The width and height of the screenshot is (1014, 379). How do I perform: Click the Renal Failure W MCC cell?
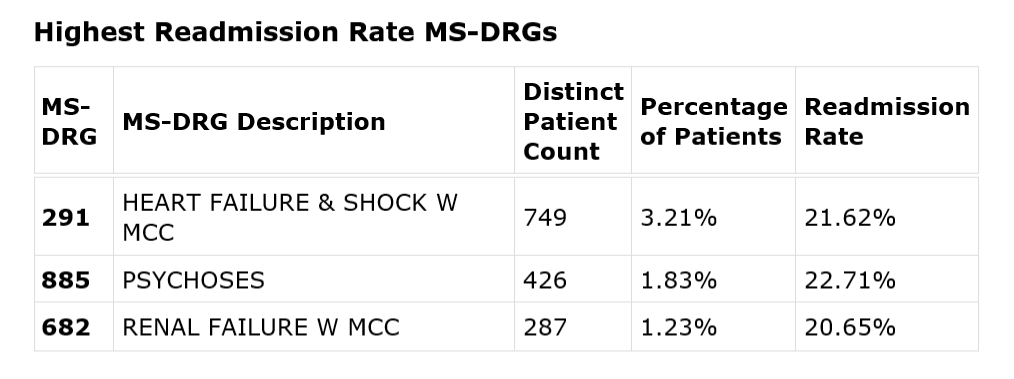point(314,327)
